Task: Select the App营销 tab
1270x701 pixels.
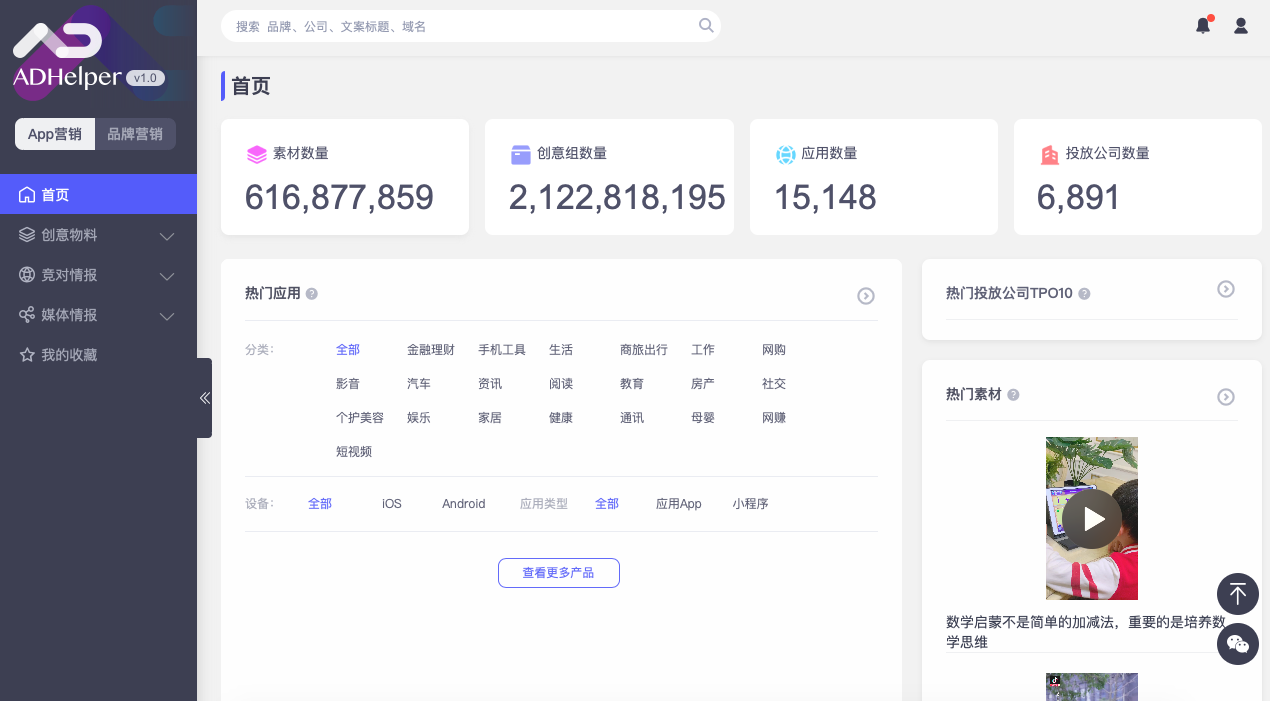Action: click(55, 134)
